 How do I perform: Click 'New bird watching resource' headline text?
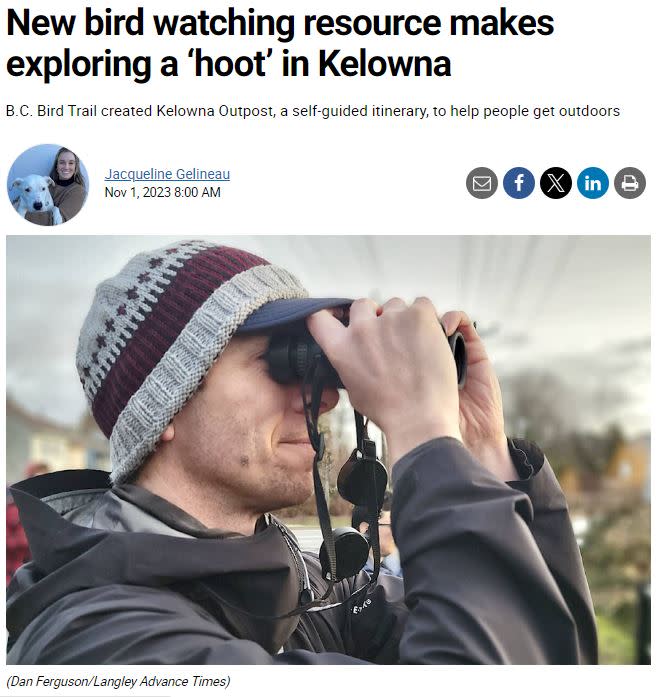point(225,23)
